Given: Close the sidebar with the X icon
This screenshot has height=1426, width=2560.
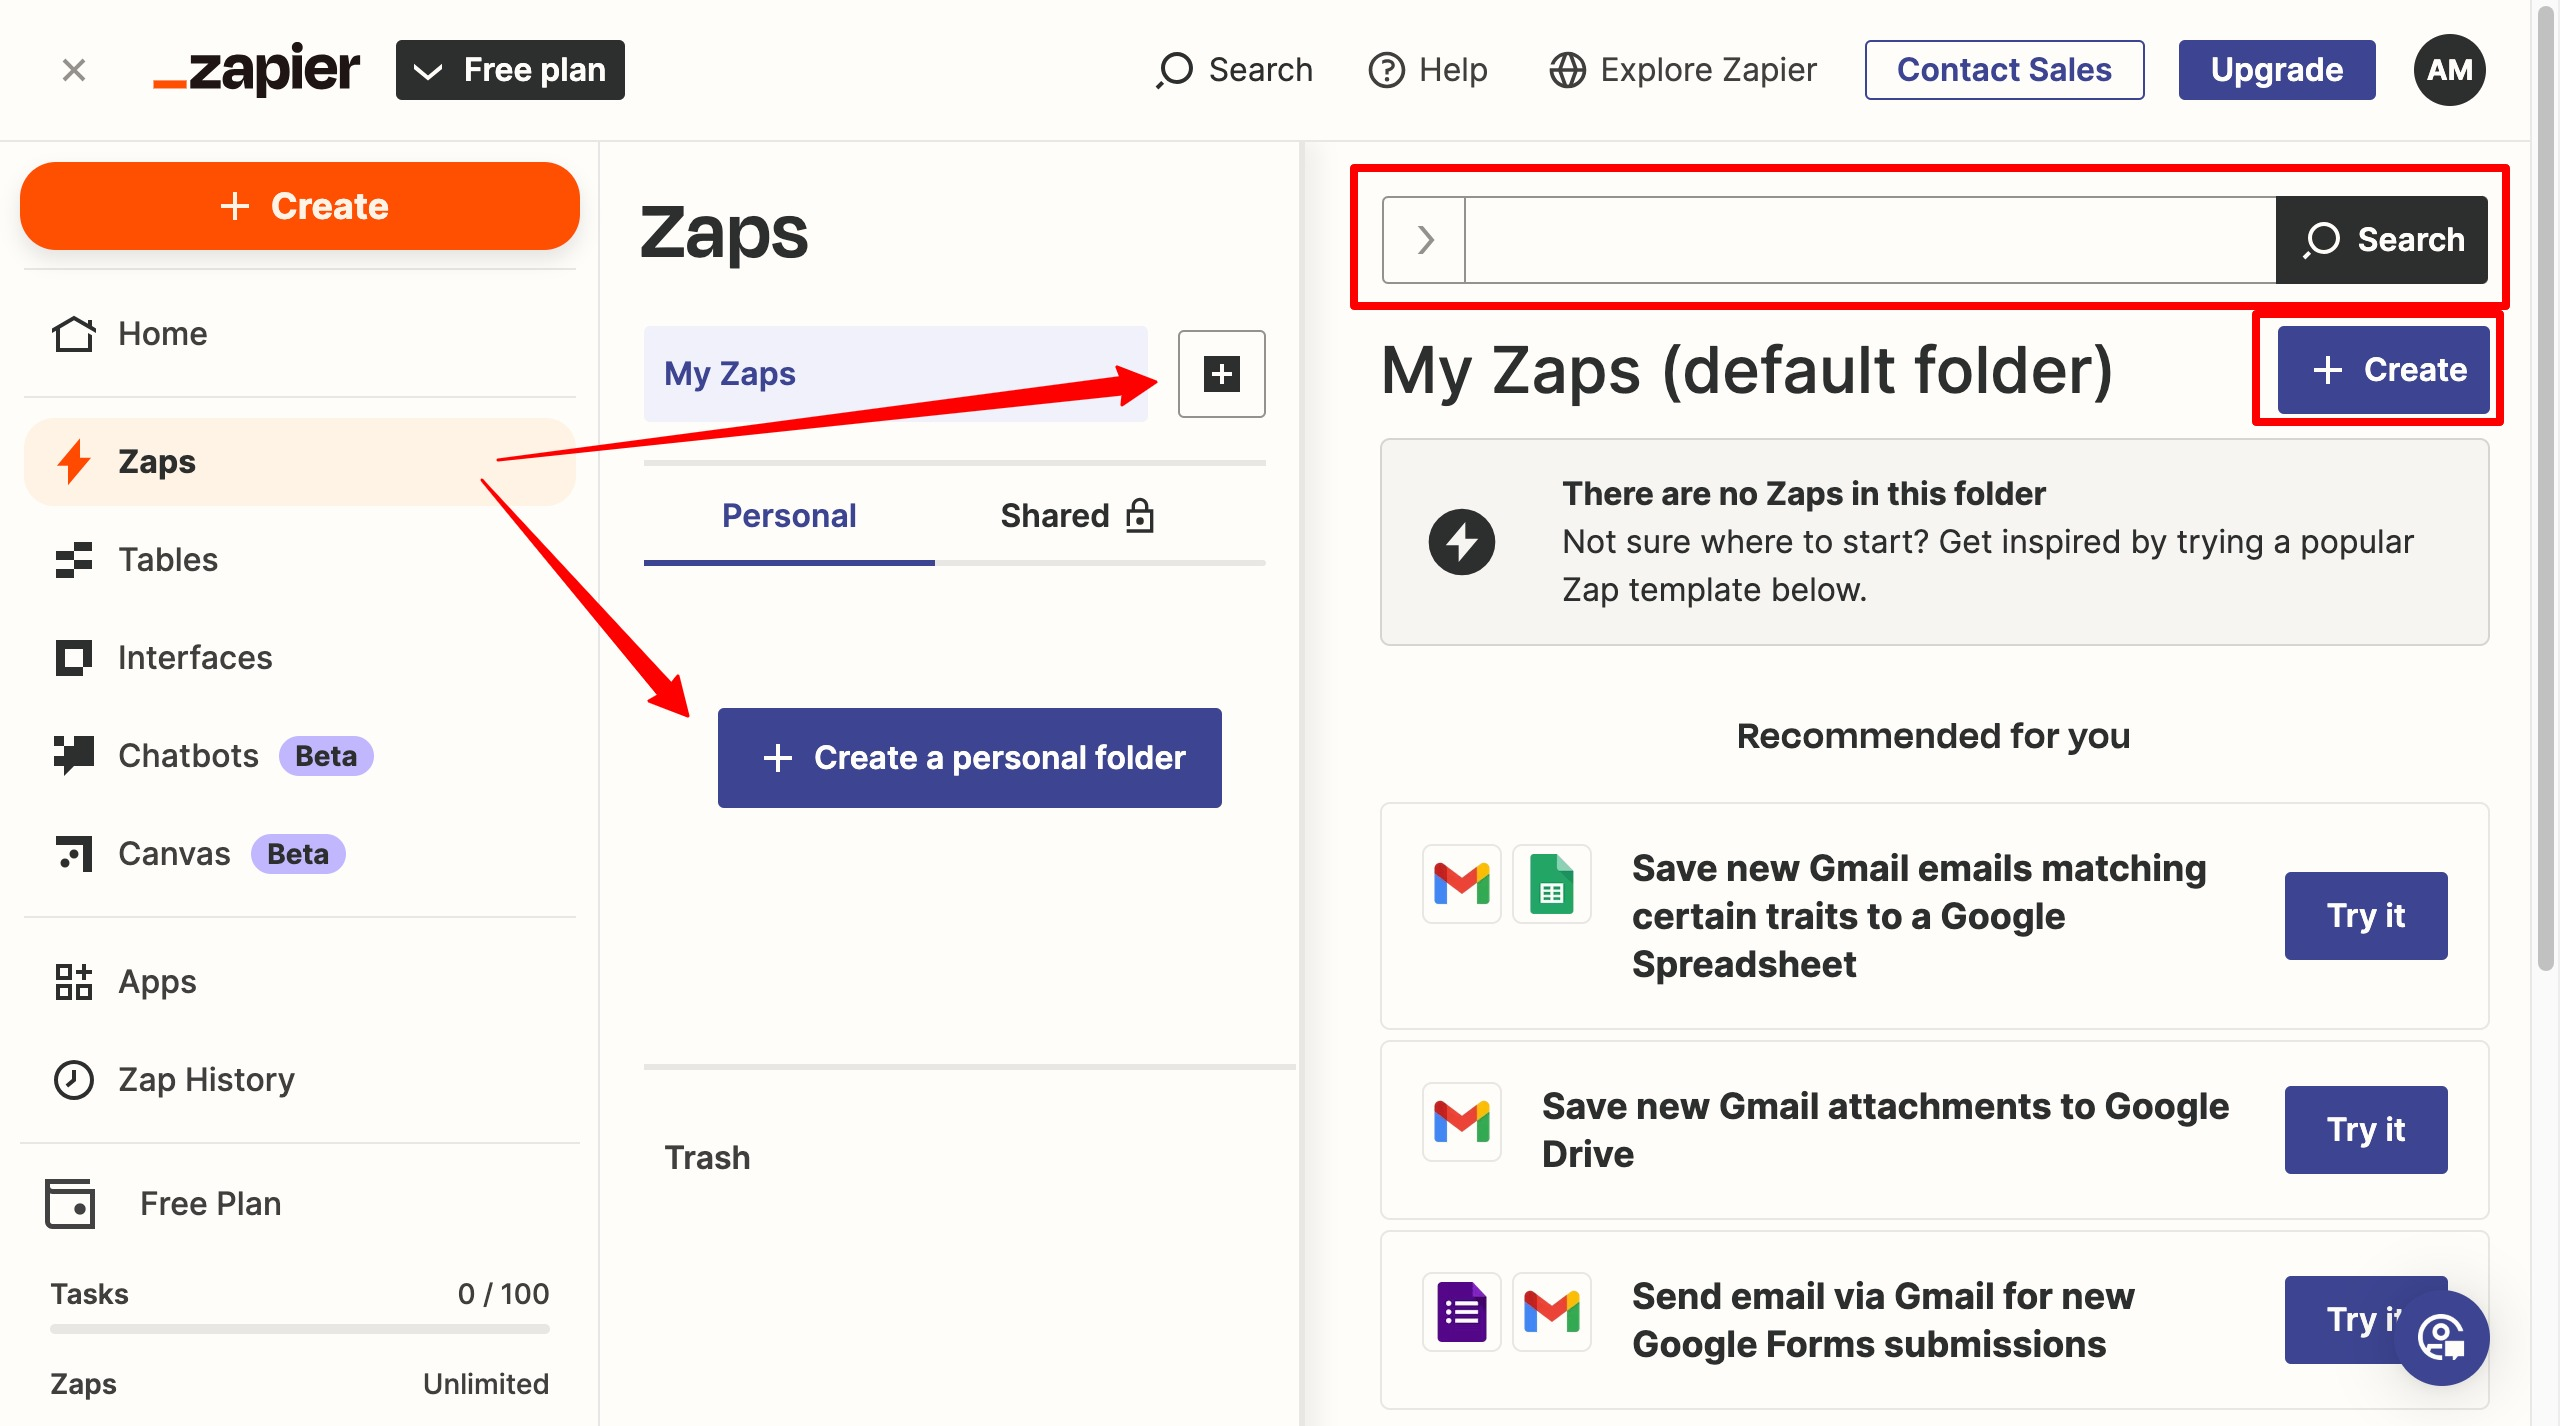Looking at the screenshot, I should point(74,70).
